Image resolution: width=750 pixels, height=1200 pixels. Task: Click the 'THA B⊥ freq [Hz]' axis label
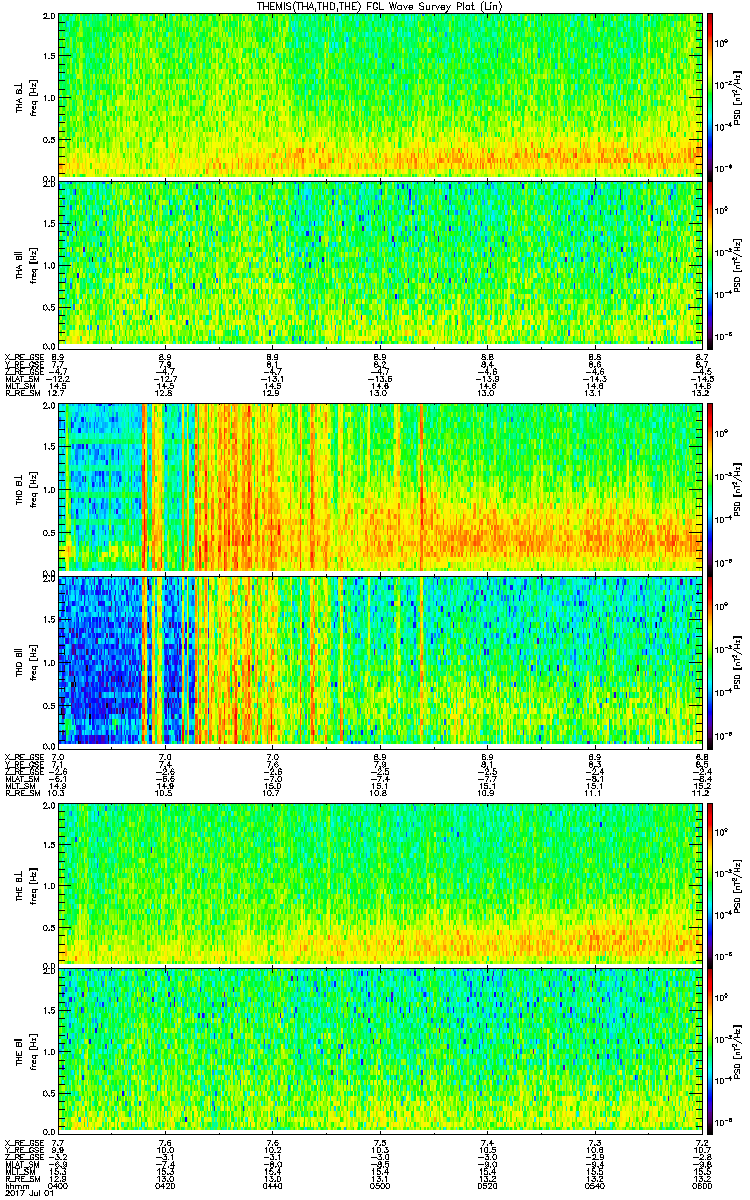tap(24, 96)
